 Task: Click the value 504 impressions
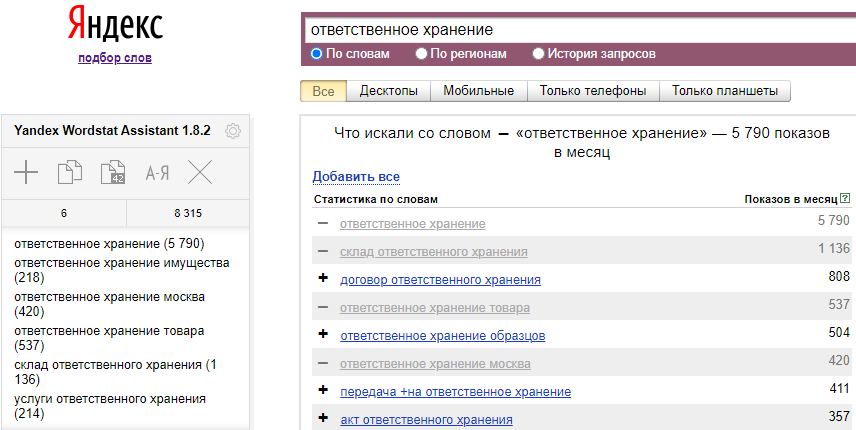(839, 332)
